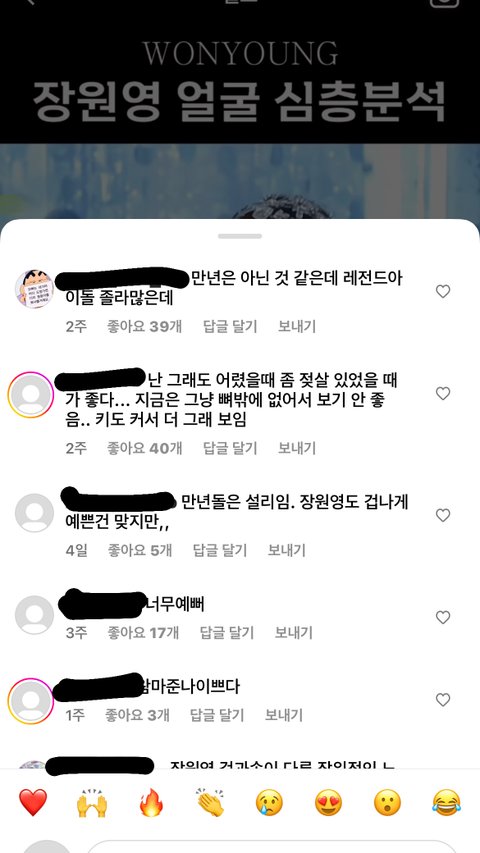This screenshot has width=480, height=853.
Task: Like the comment mentioning 레전드아이돌
Action: 443,292
